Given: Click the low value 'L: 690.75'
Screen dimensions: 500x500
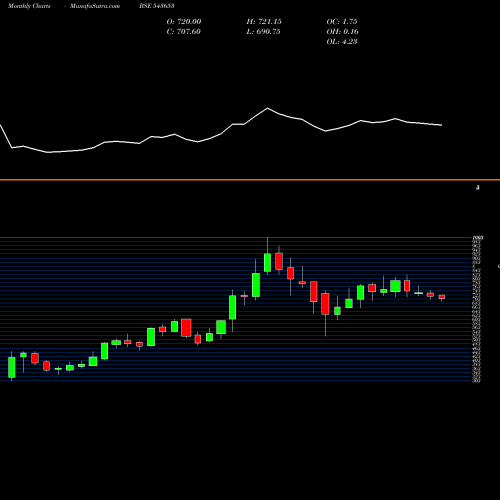Looking at the screenshot, I should point(263,31).
